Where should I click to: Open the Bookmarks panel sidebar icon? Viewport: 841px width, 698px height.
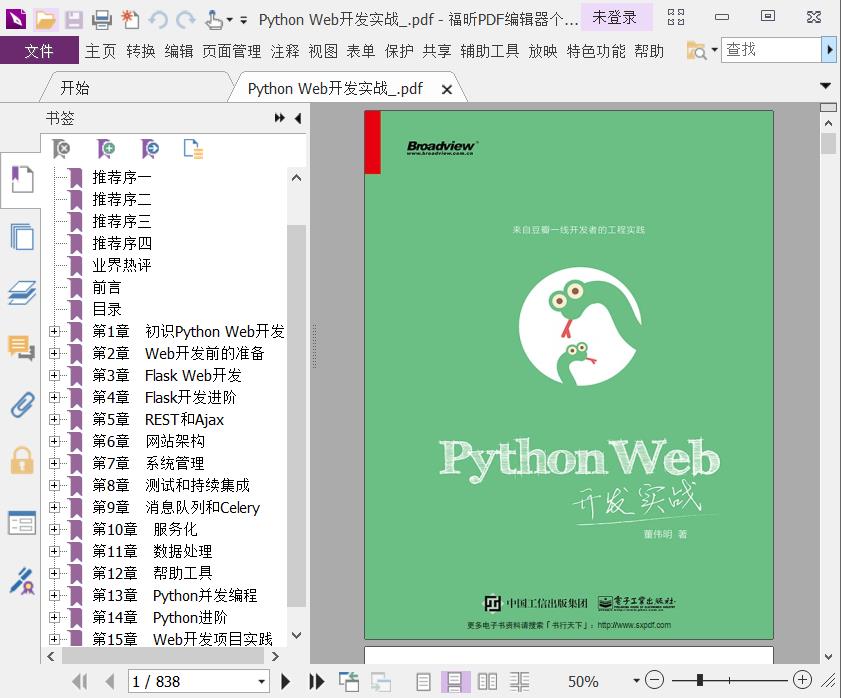pos(22,179)
